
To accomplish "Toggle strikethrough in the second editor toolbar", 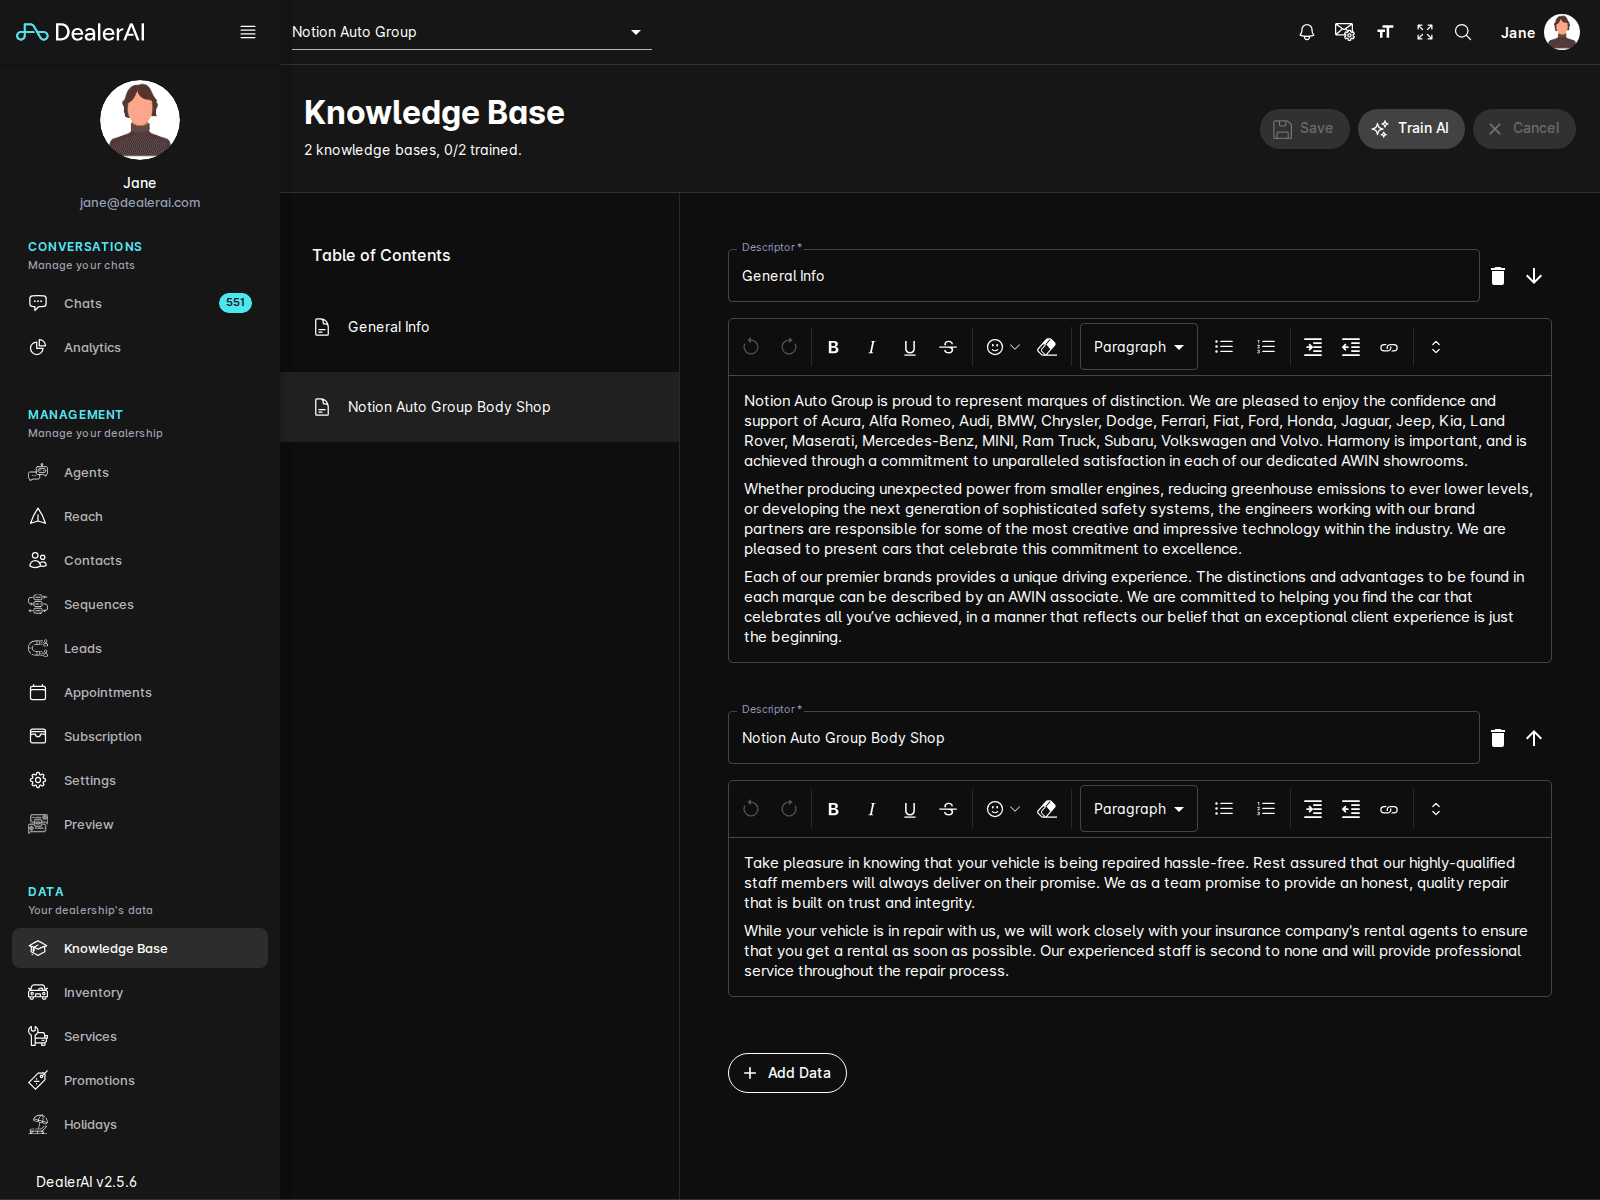I will [947, 808].
